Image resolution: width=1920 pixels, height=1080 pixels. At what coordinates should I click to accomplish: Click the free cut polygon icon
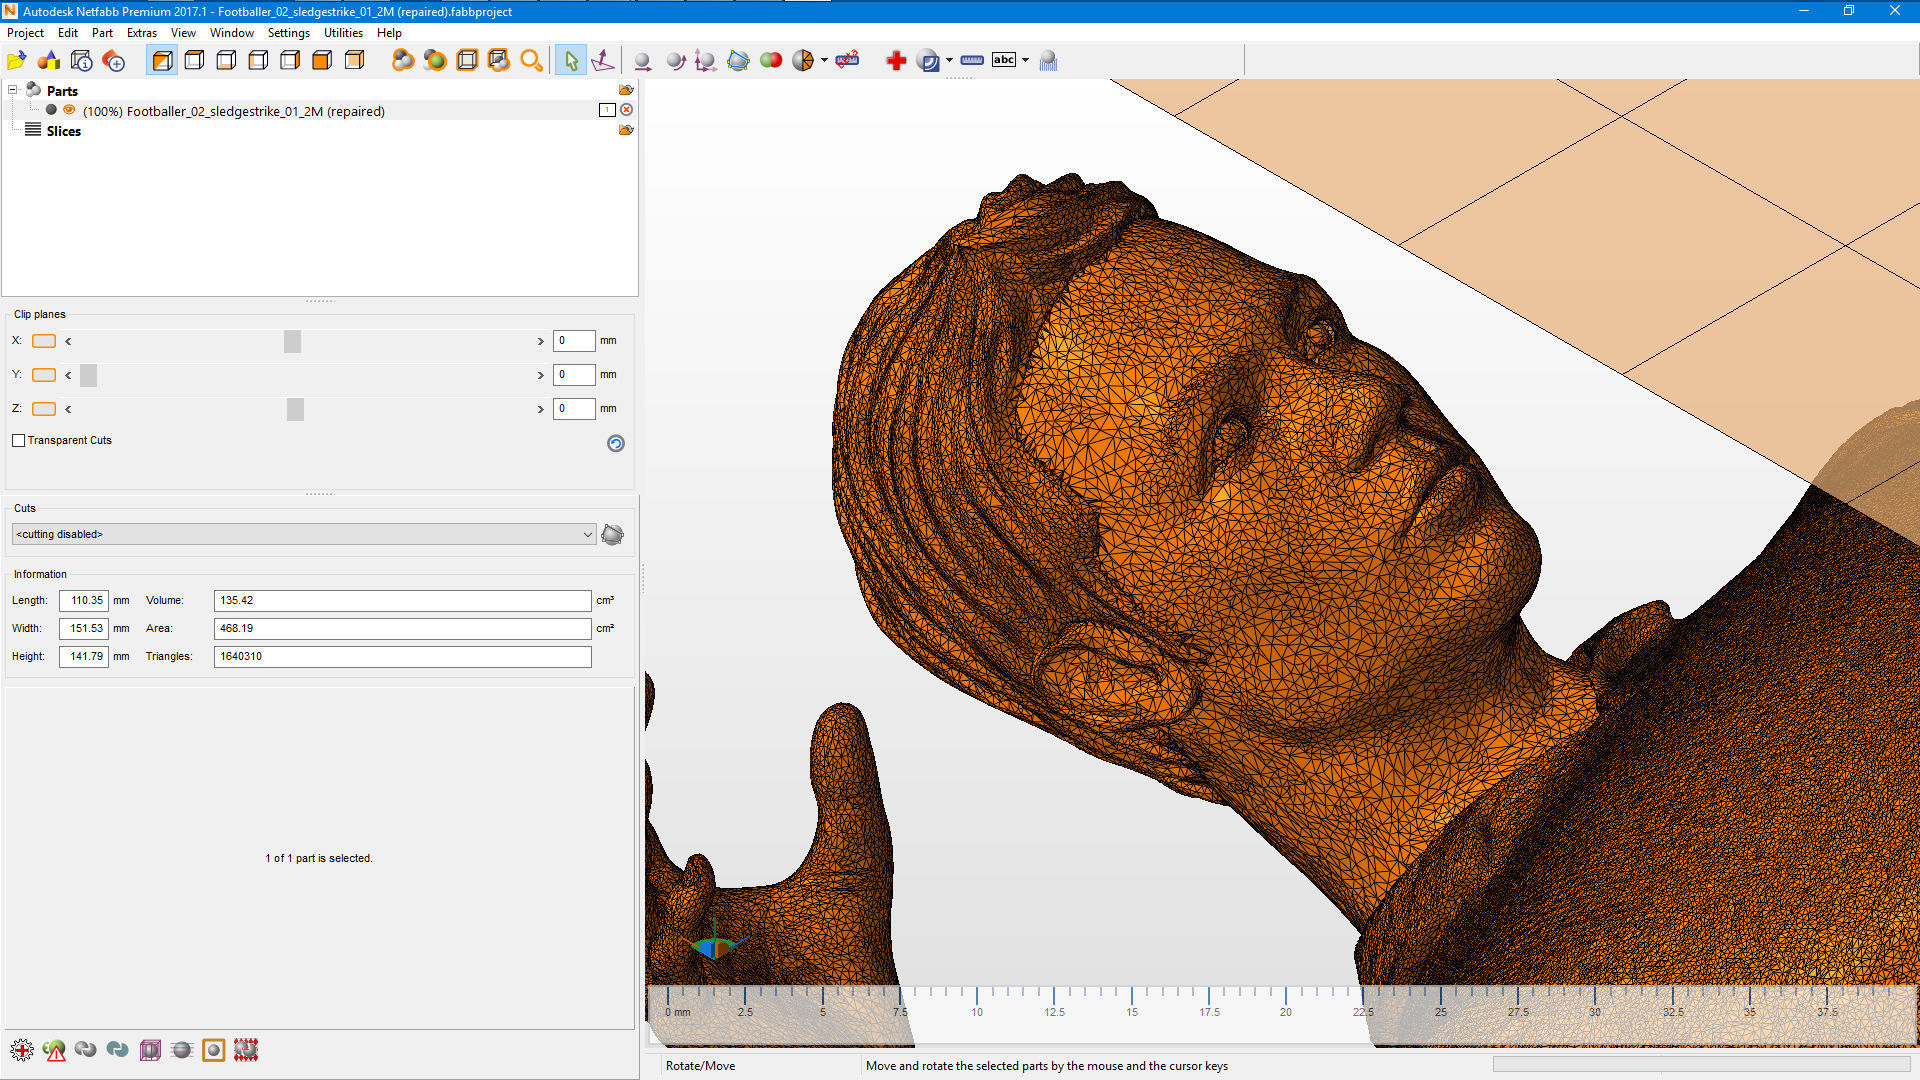pos(738,61)
